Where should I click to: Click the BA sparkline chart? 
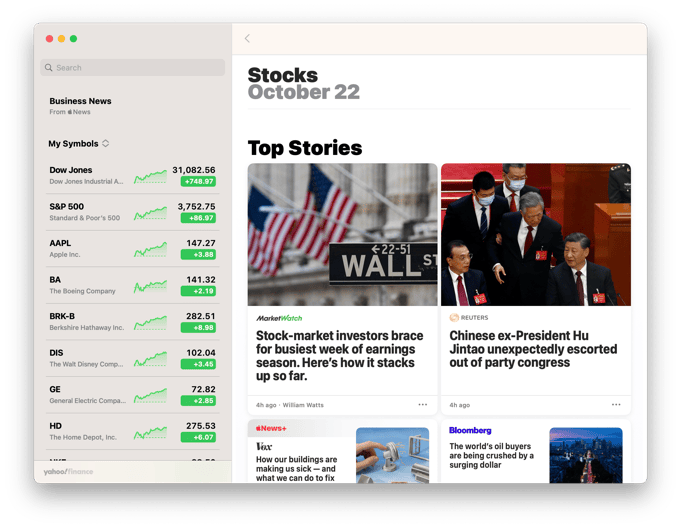150,286
